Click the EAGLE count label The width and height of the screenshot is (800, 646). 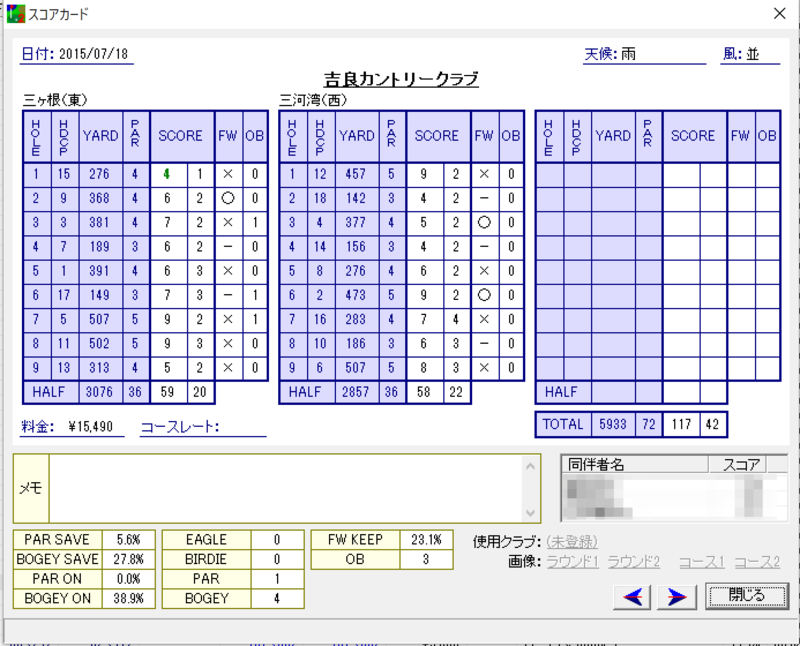pos(207,540)
